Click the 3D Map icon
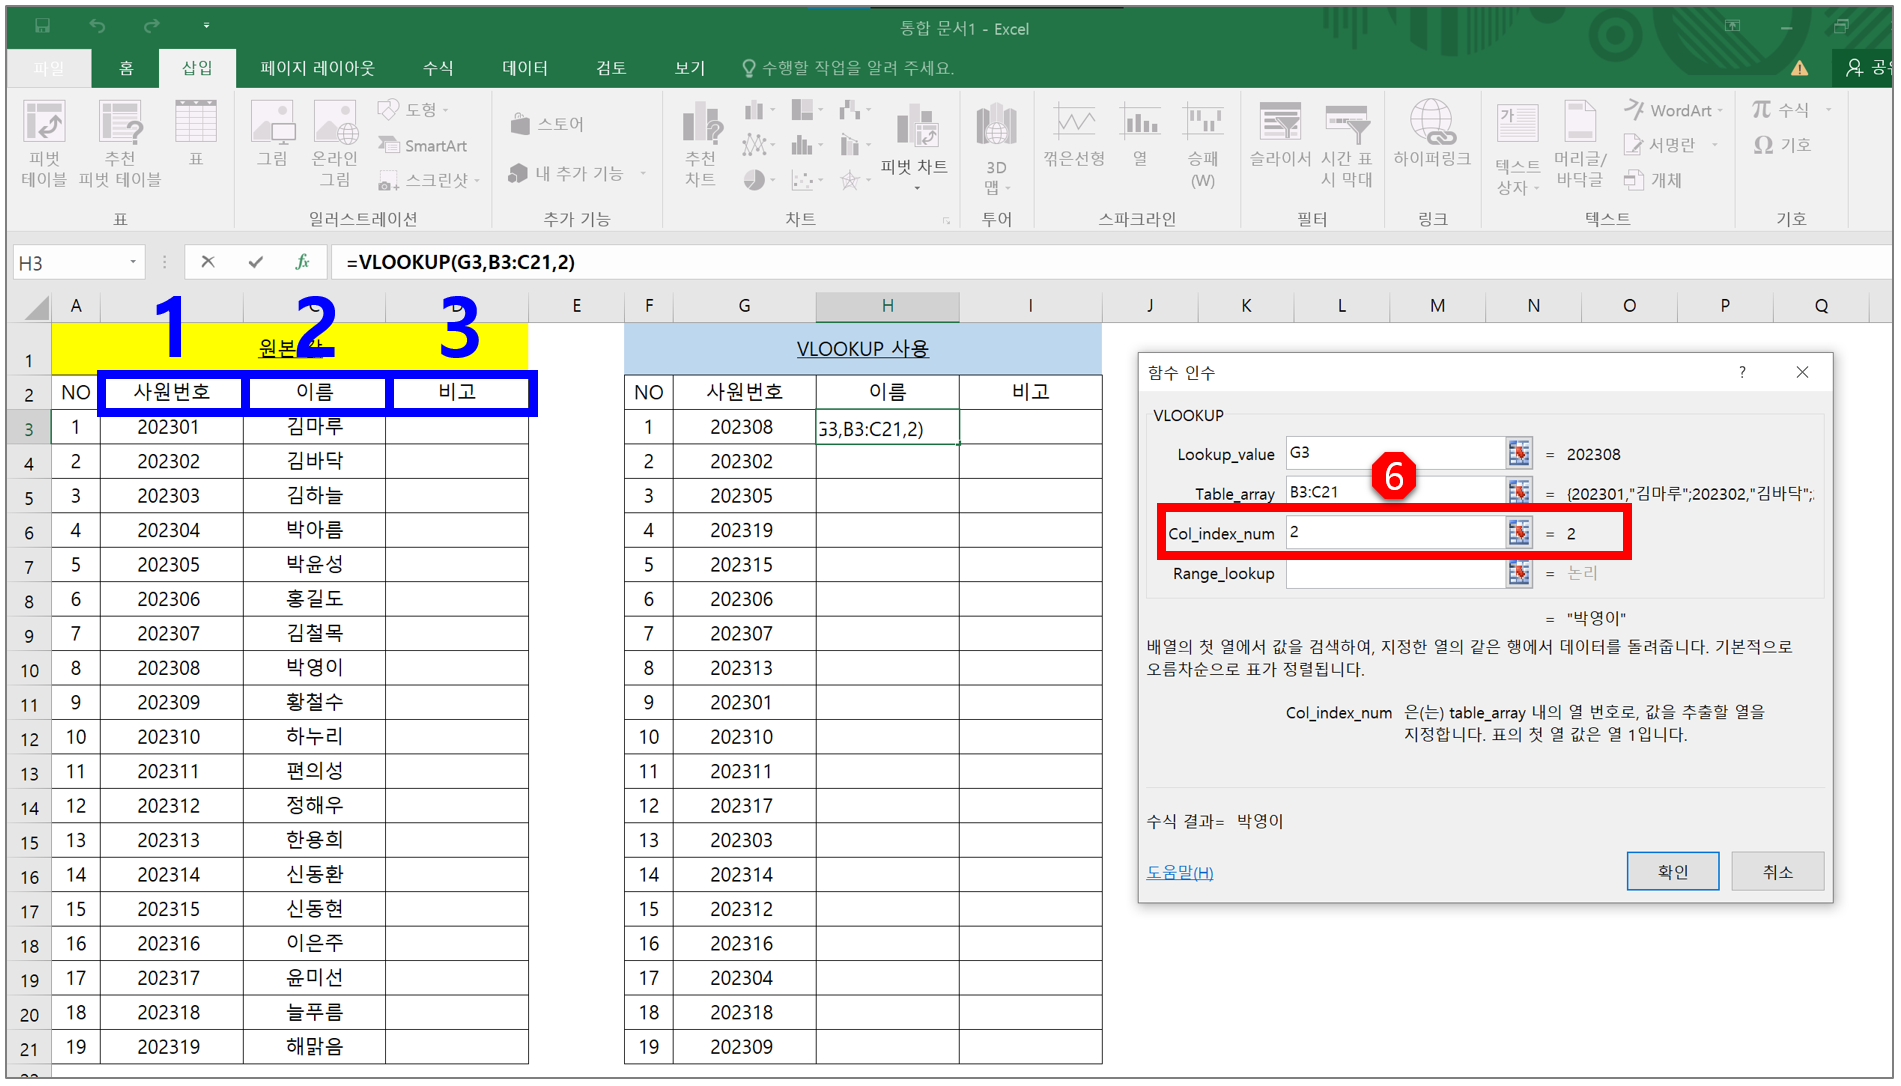The height and width of the screenshot is (1086, 1901). click(996, 148)
